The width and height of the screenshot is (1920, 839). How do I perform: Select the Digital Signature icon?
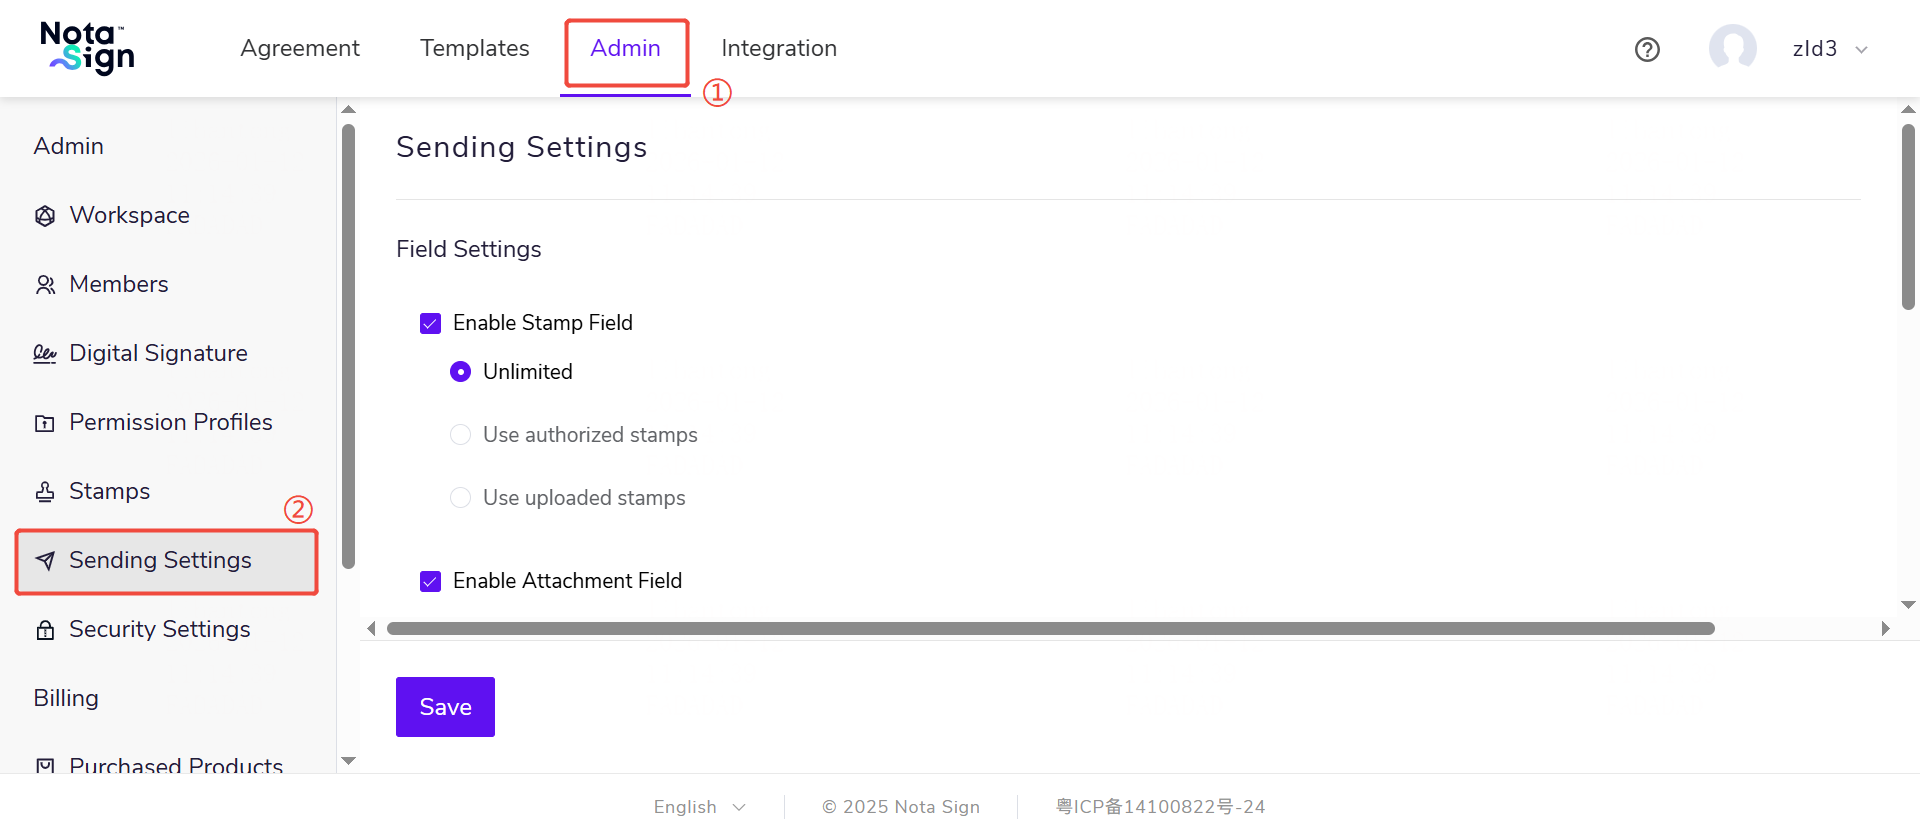45,354
